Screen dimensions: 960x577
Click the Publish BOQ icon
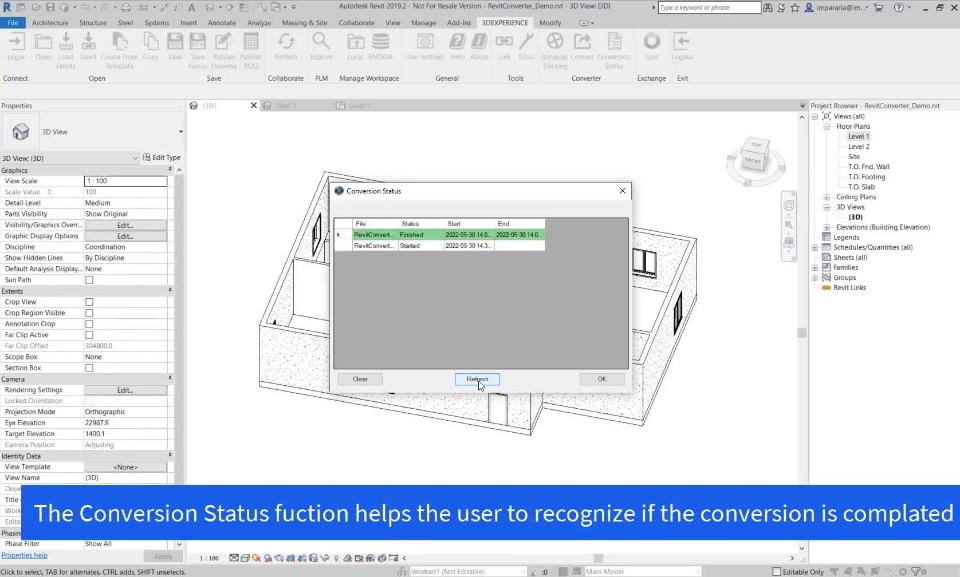250,51
